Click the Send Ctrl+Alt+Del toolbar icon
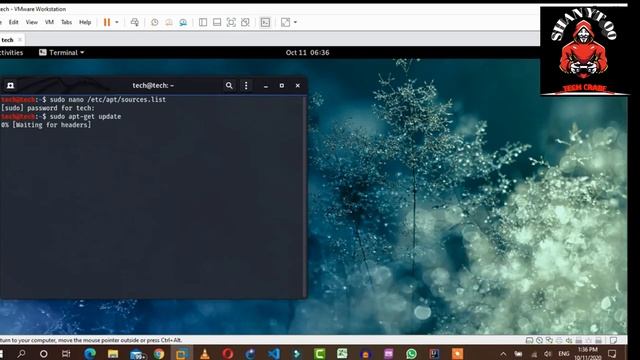Image resolution: width=640 pixels, height=360 pixels. click(134, 22)
